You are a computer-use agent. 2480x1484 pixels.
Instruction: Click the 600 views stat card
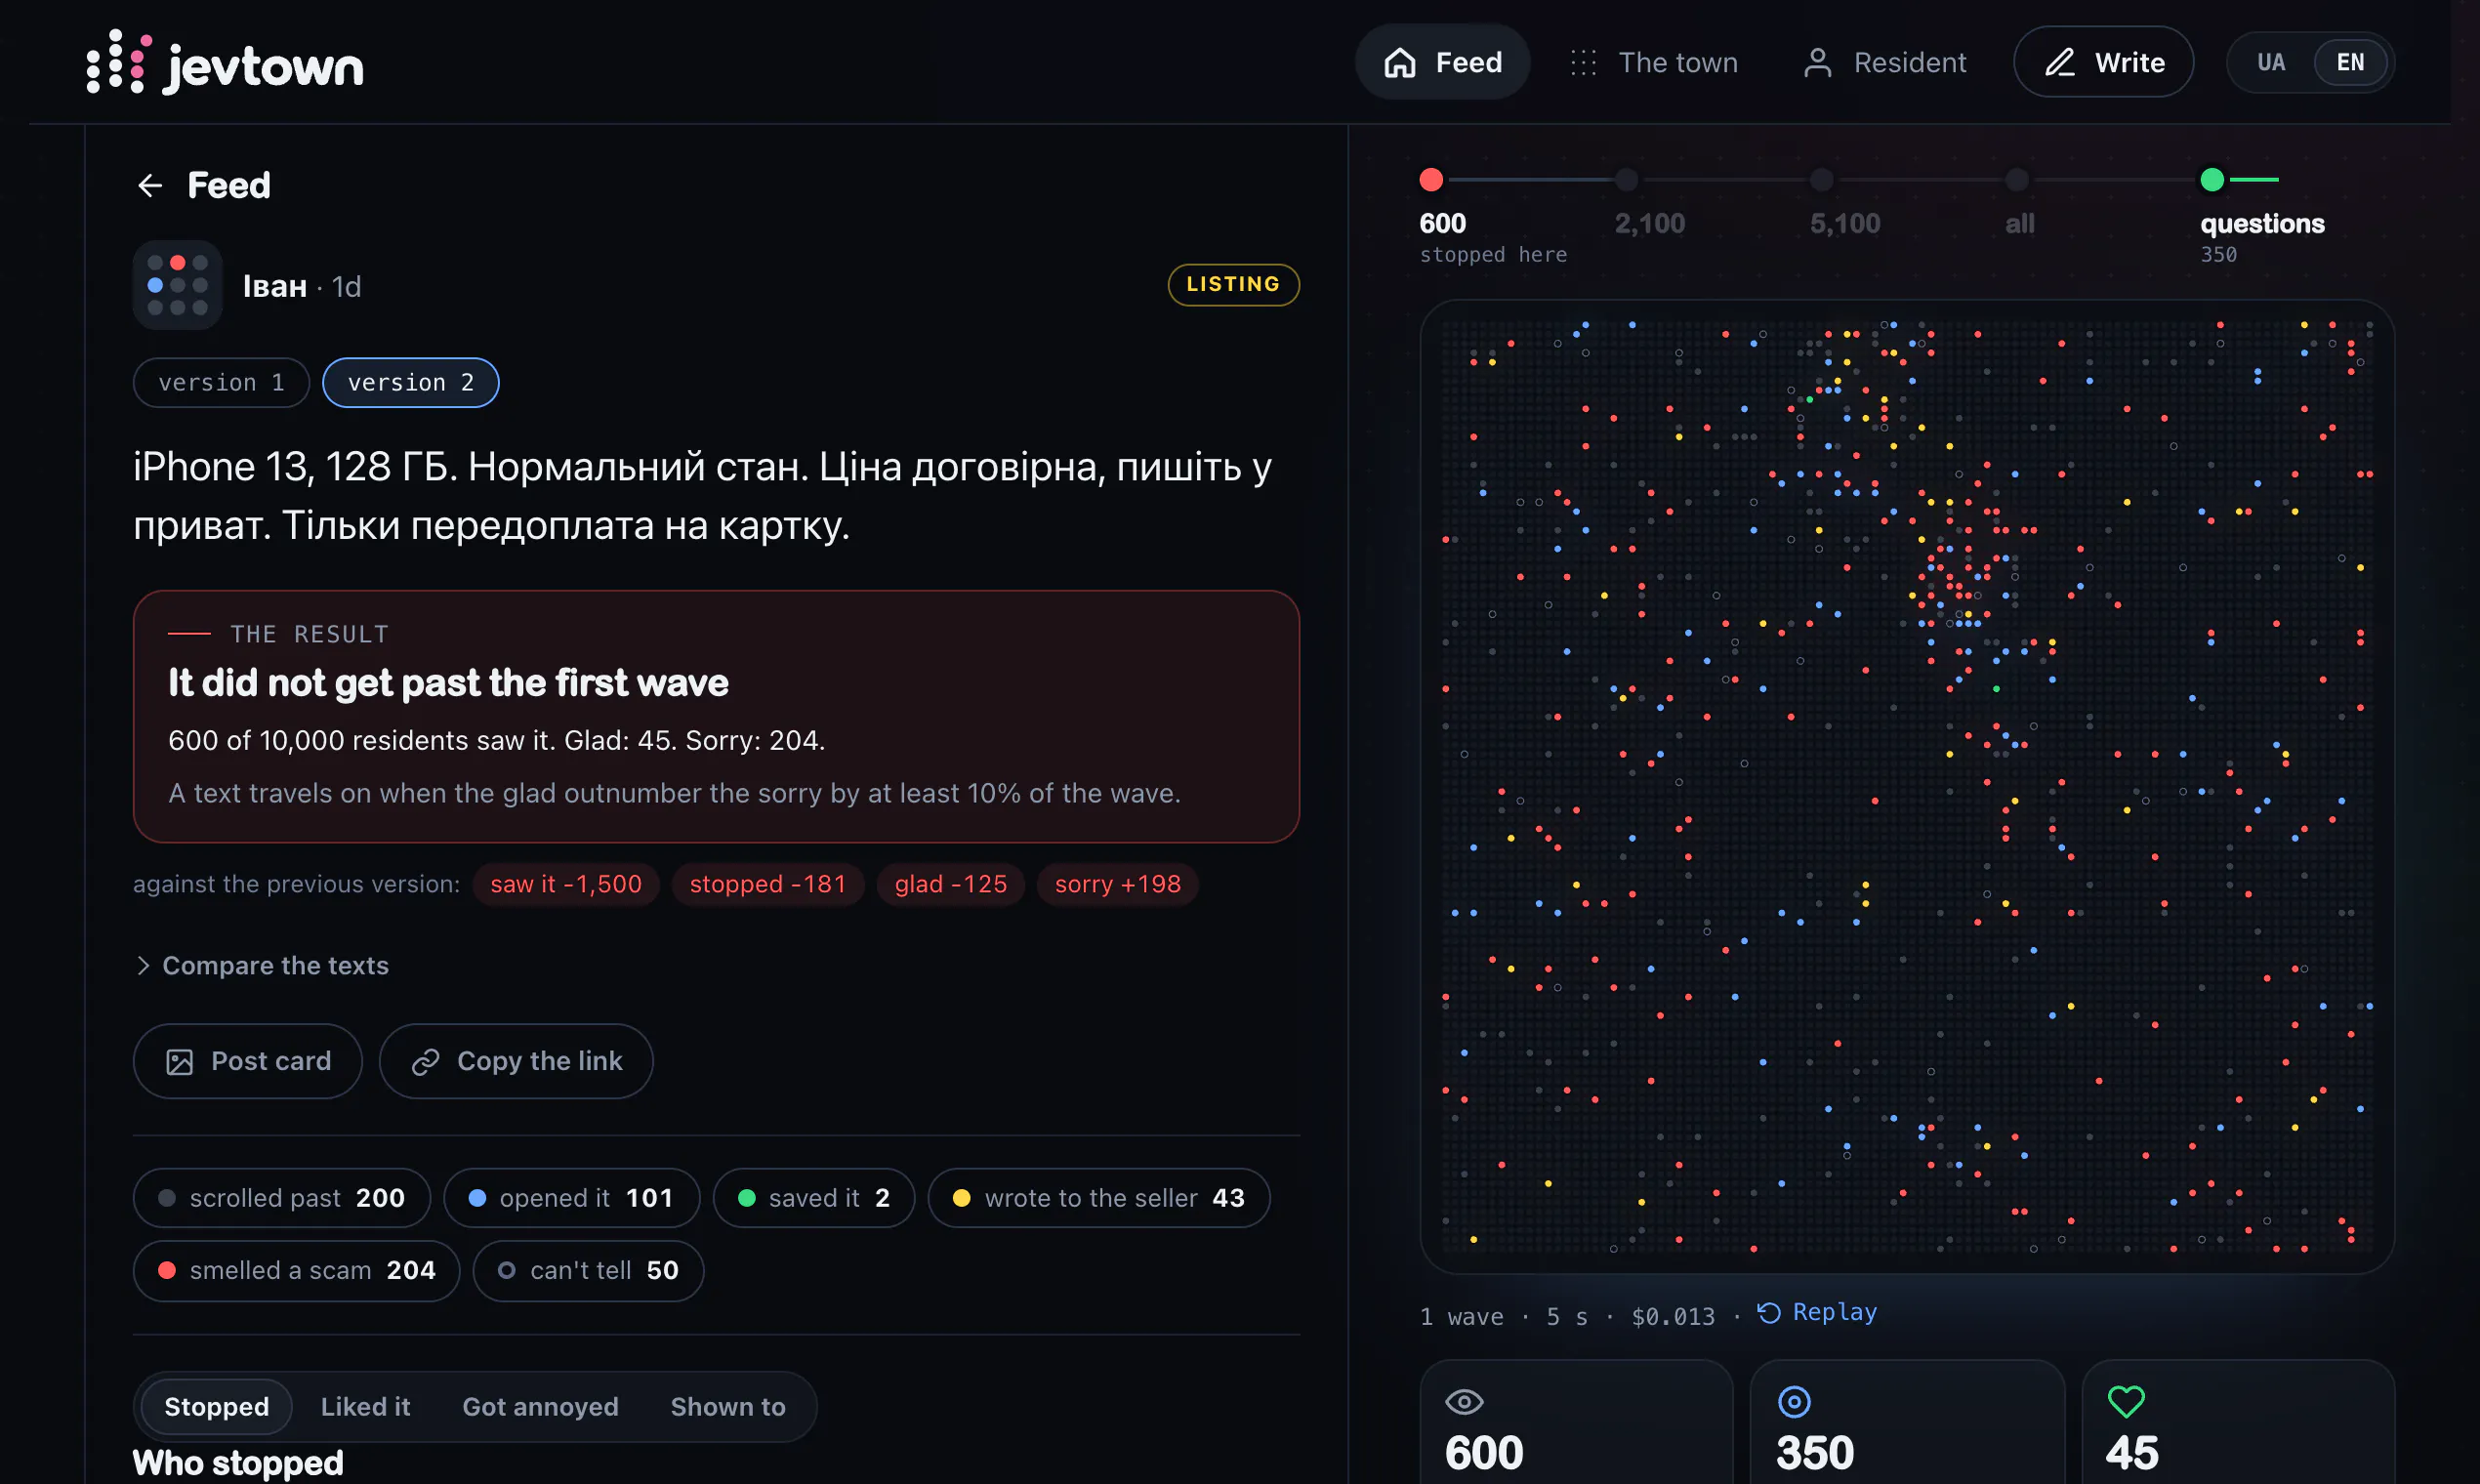coord(1576,1422)
